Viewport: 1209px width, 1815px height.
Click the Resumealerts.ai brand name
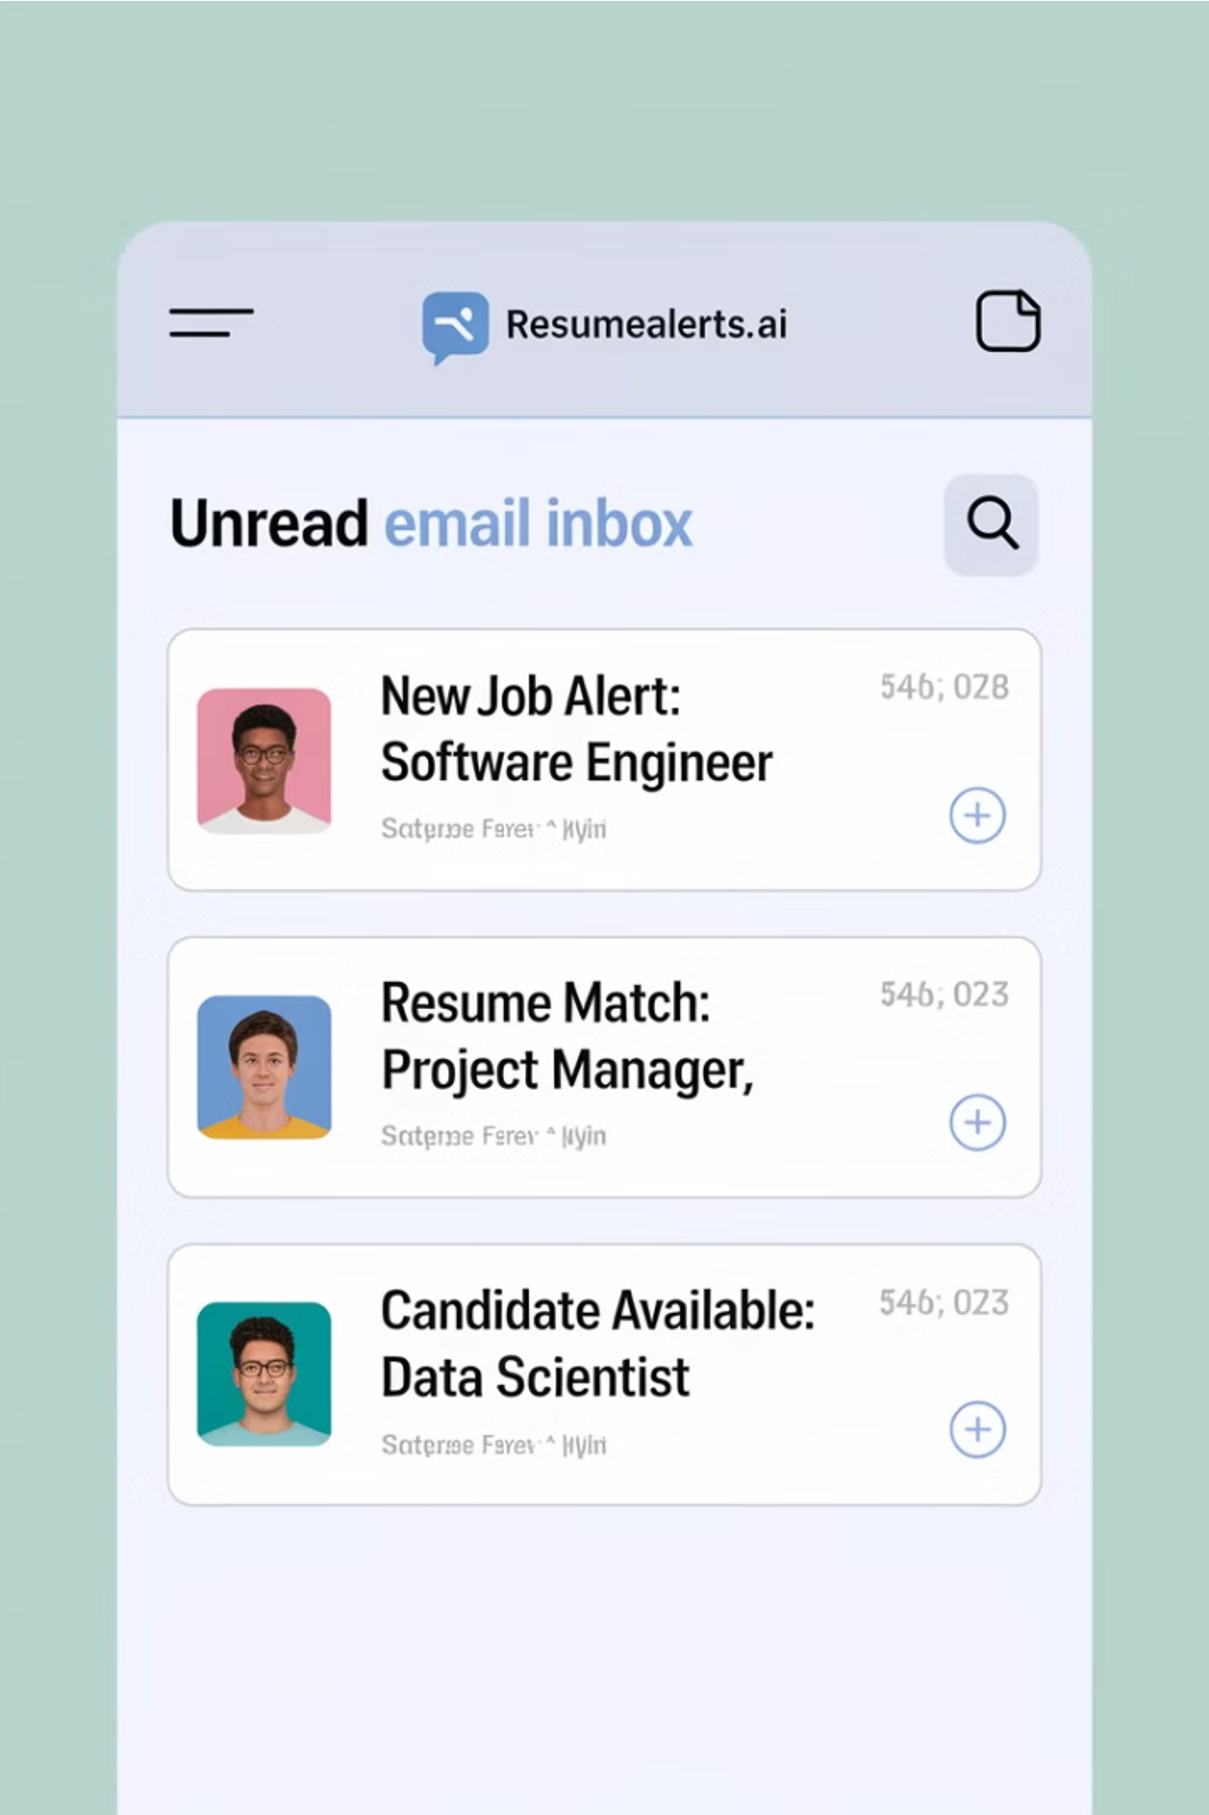[646, 324]
